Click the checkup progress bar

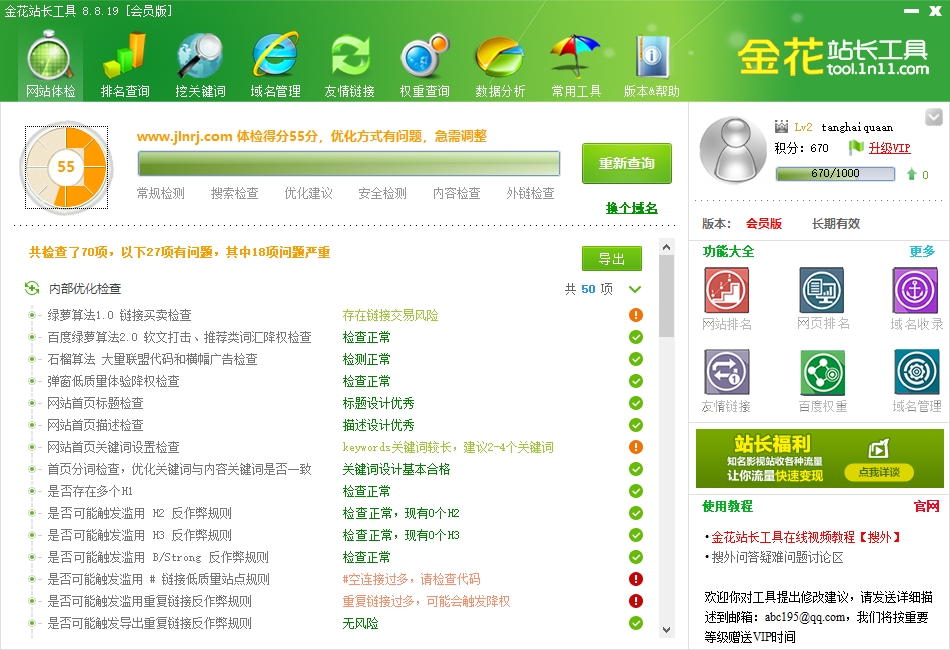(348, 164)
